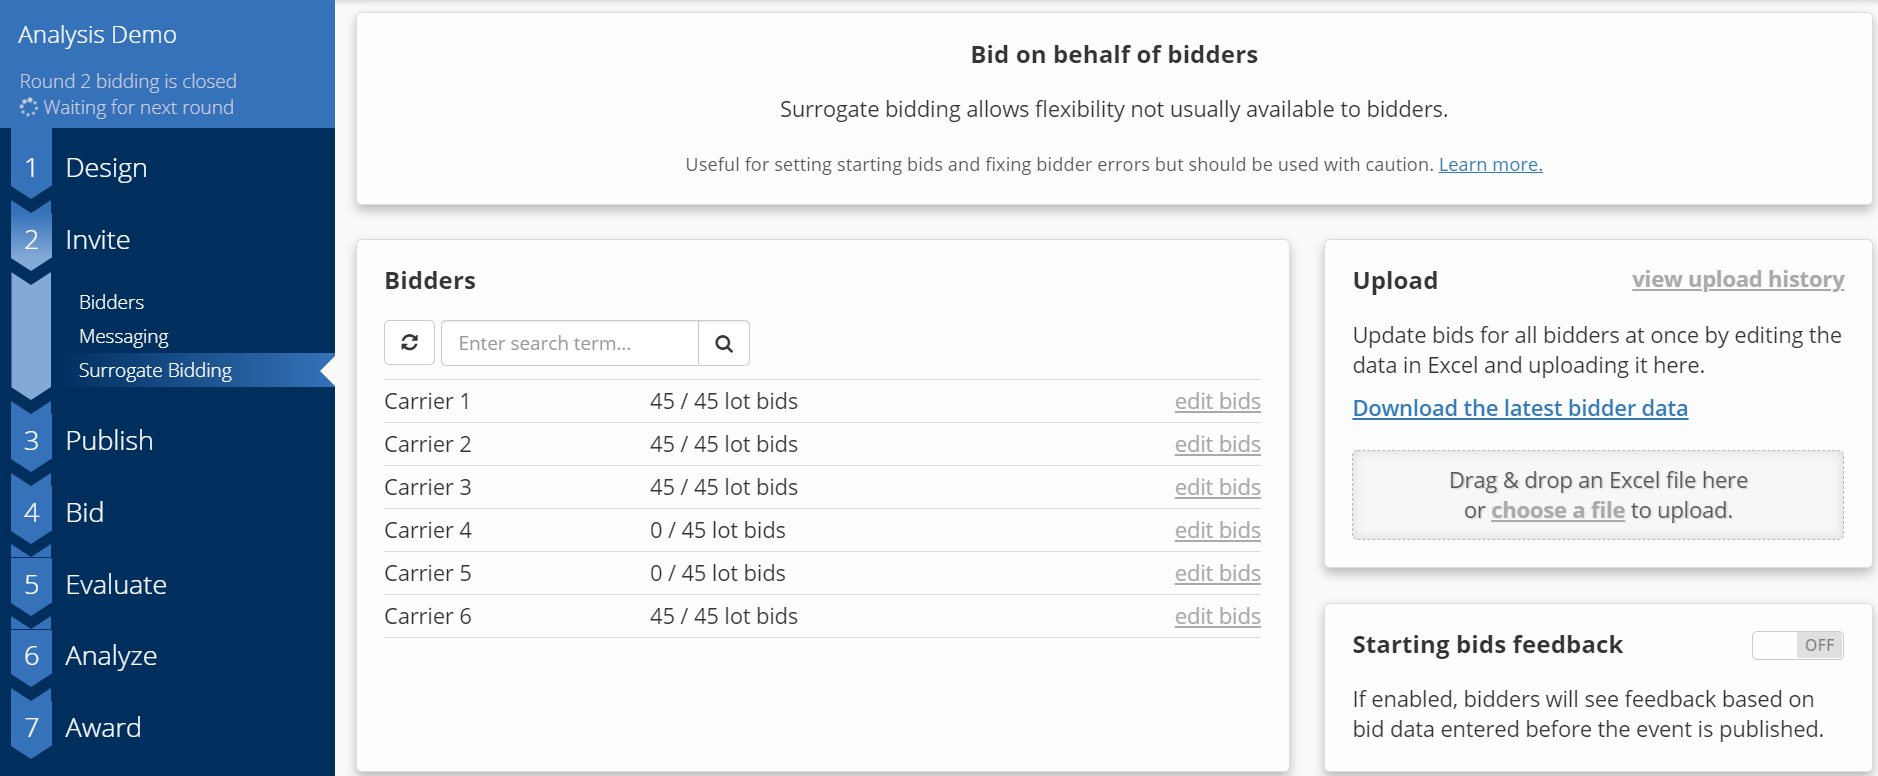Screen dimensions: 1878x776
Task: Open step 1 Design chevron
Action: coord(31,168)
